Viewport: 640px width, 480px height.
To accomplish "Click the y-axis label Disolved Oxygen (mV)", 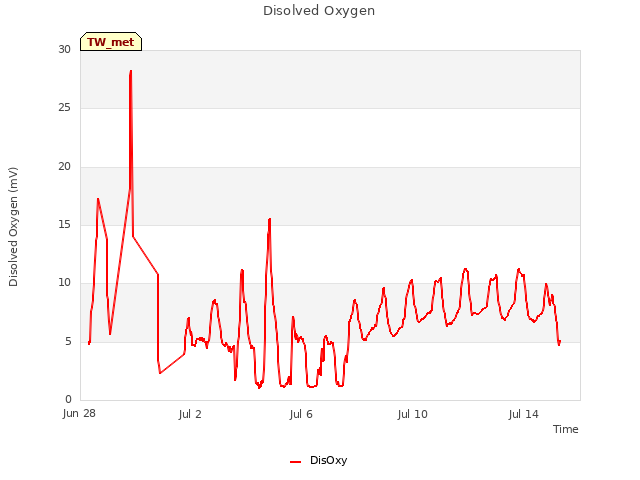I will coord(13,227).
